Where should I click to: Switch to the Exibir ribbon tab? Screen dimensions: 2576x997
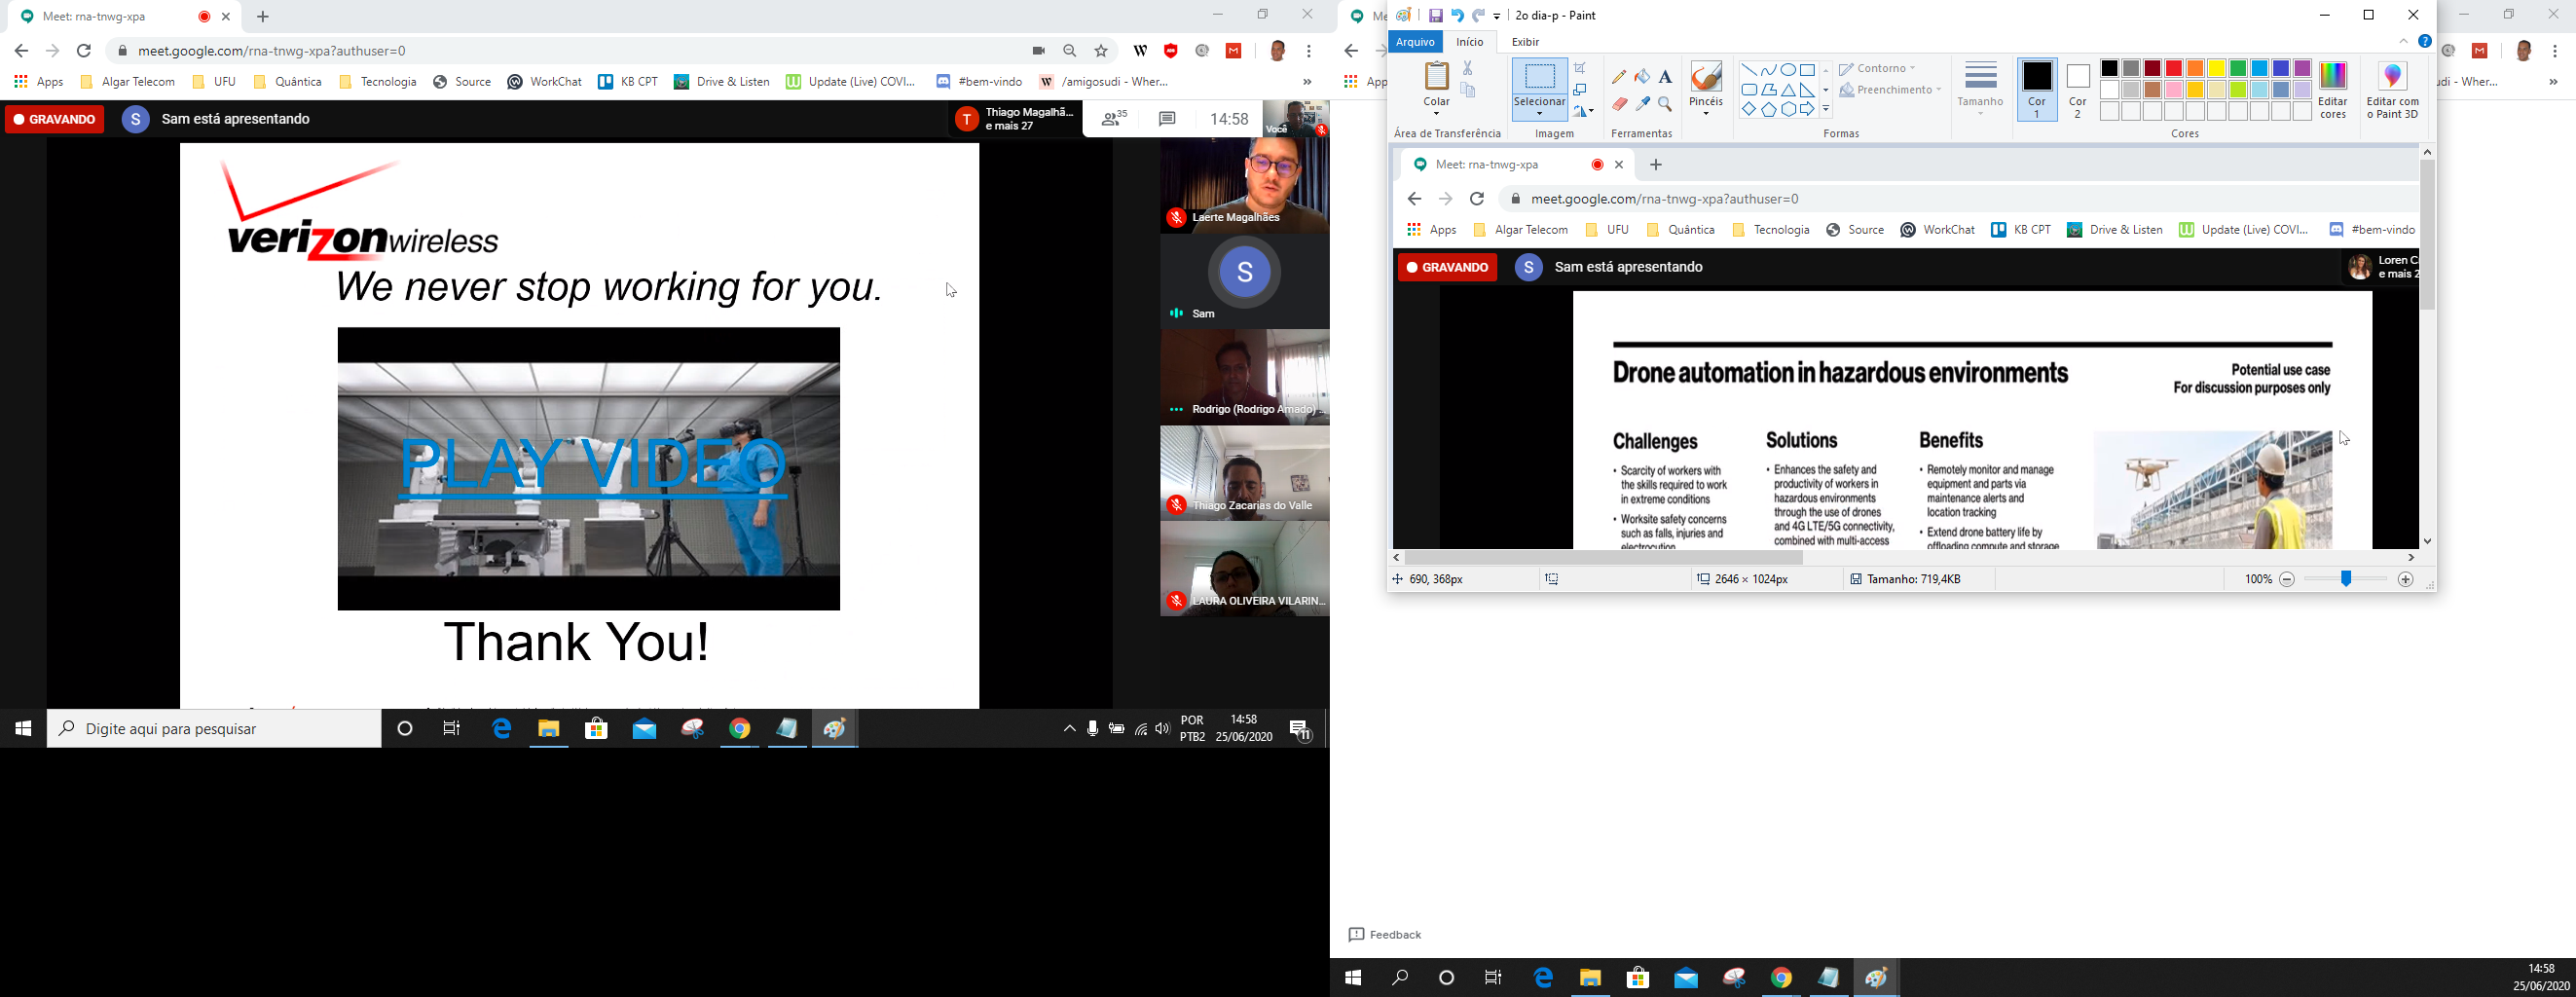[x=1525, y=42]
